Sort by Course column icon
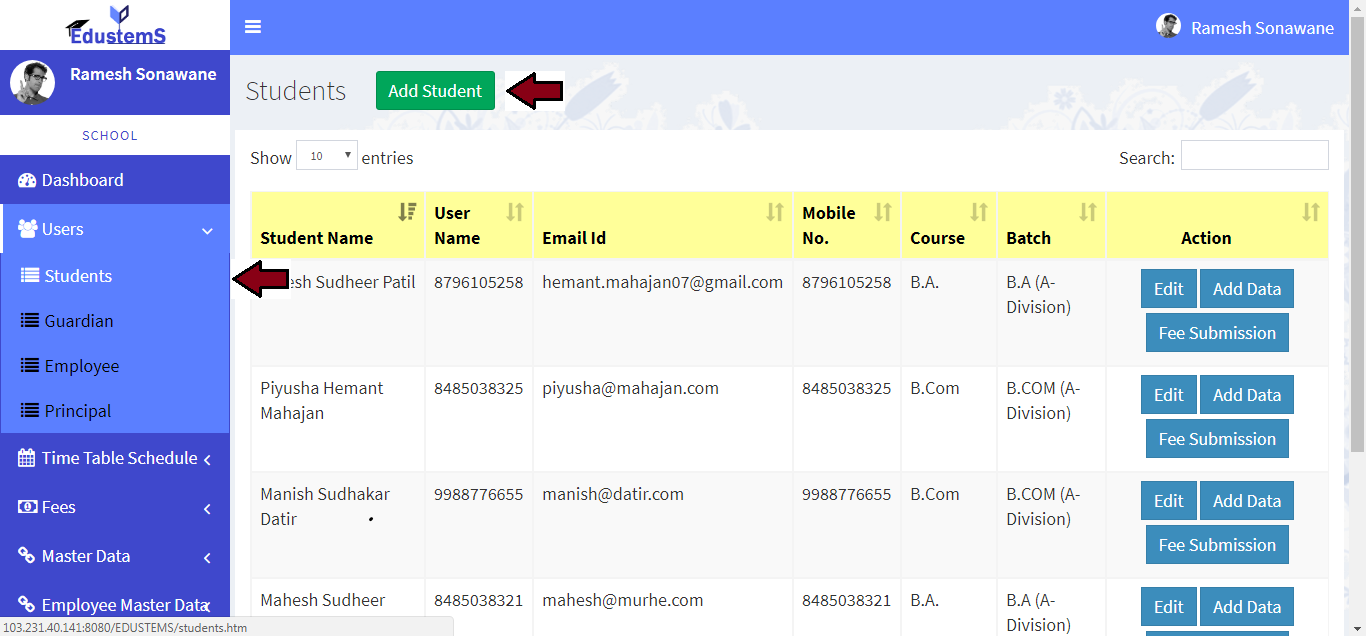This screenshot has width=1366, height=636. click(979, 211)
